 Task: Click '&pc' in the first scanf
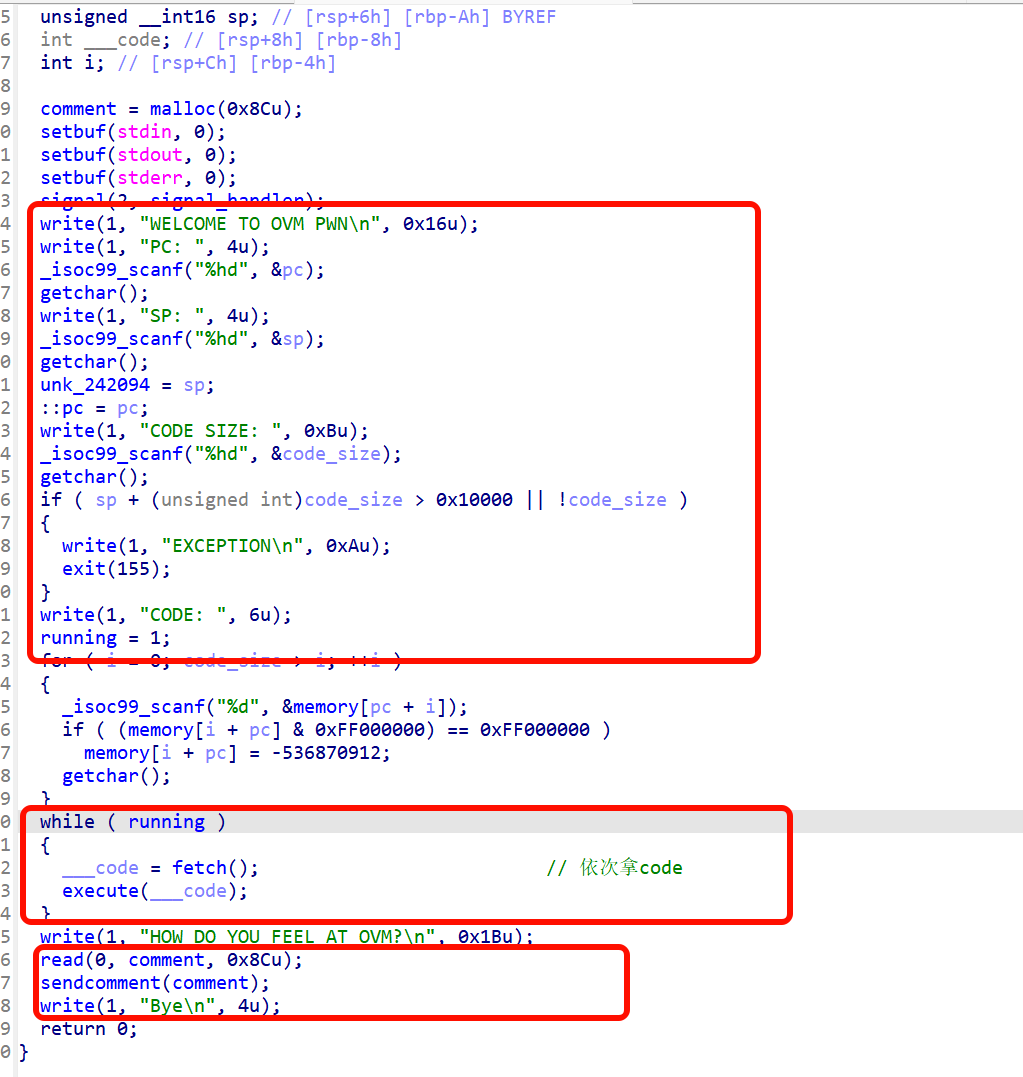coord(287,269)
